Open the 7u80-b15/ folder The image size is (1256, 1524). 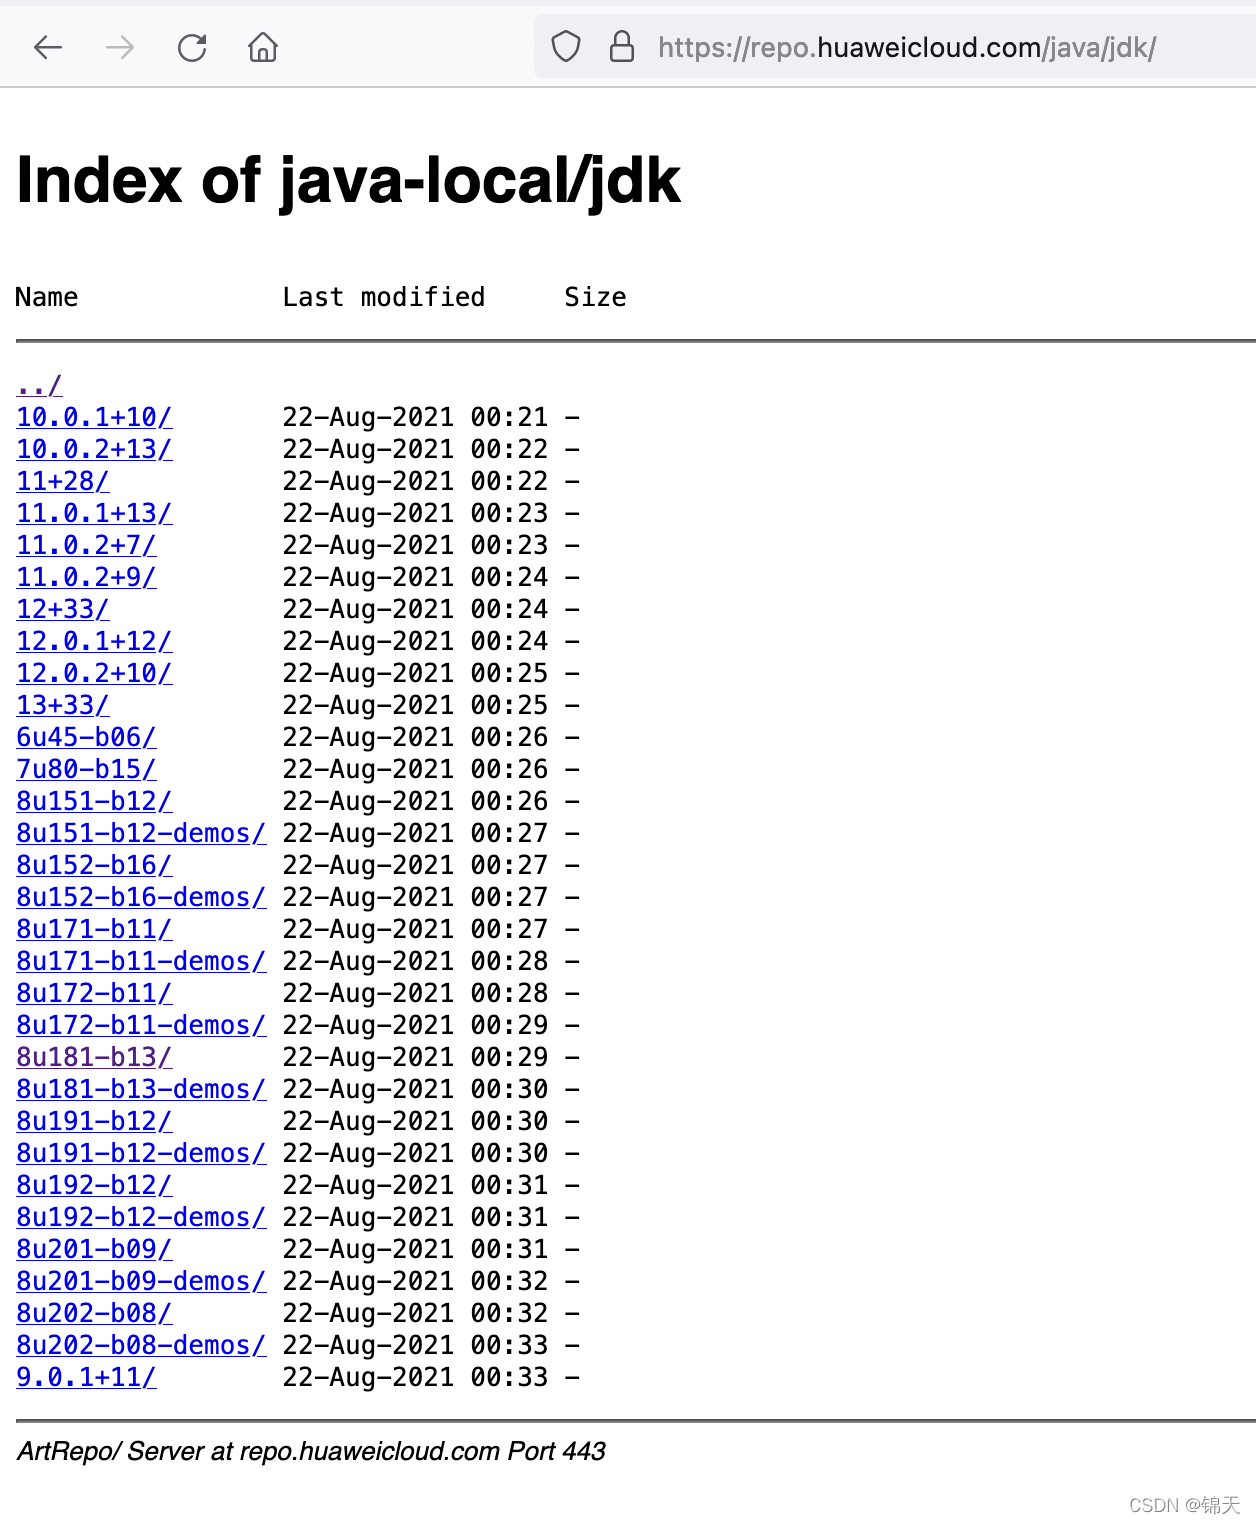[85, 769]
